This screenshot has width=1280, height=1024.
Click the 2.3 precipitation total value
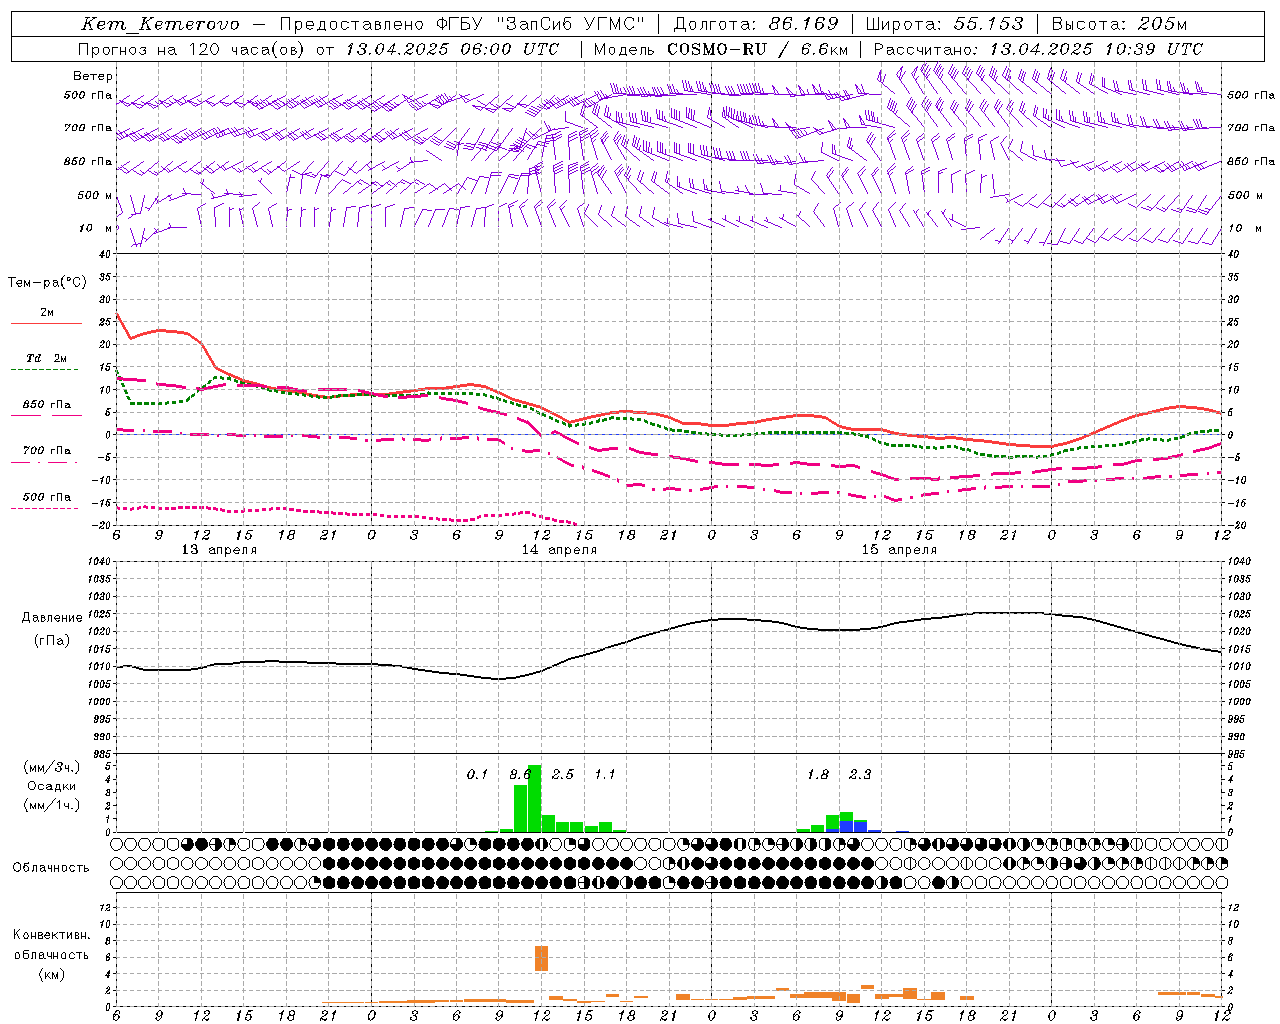point(860,774)
